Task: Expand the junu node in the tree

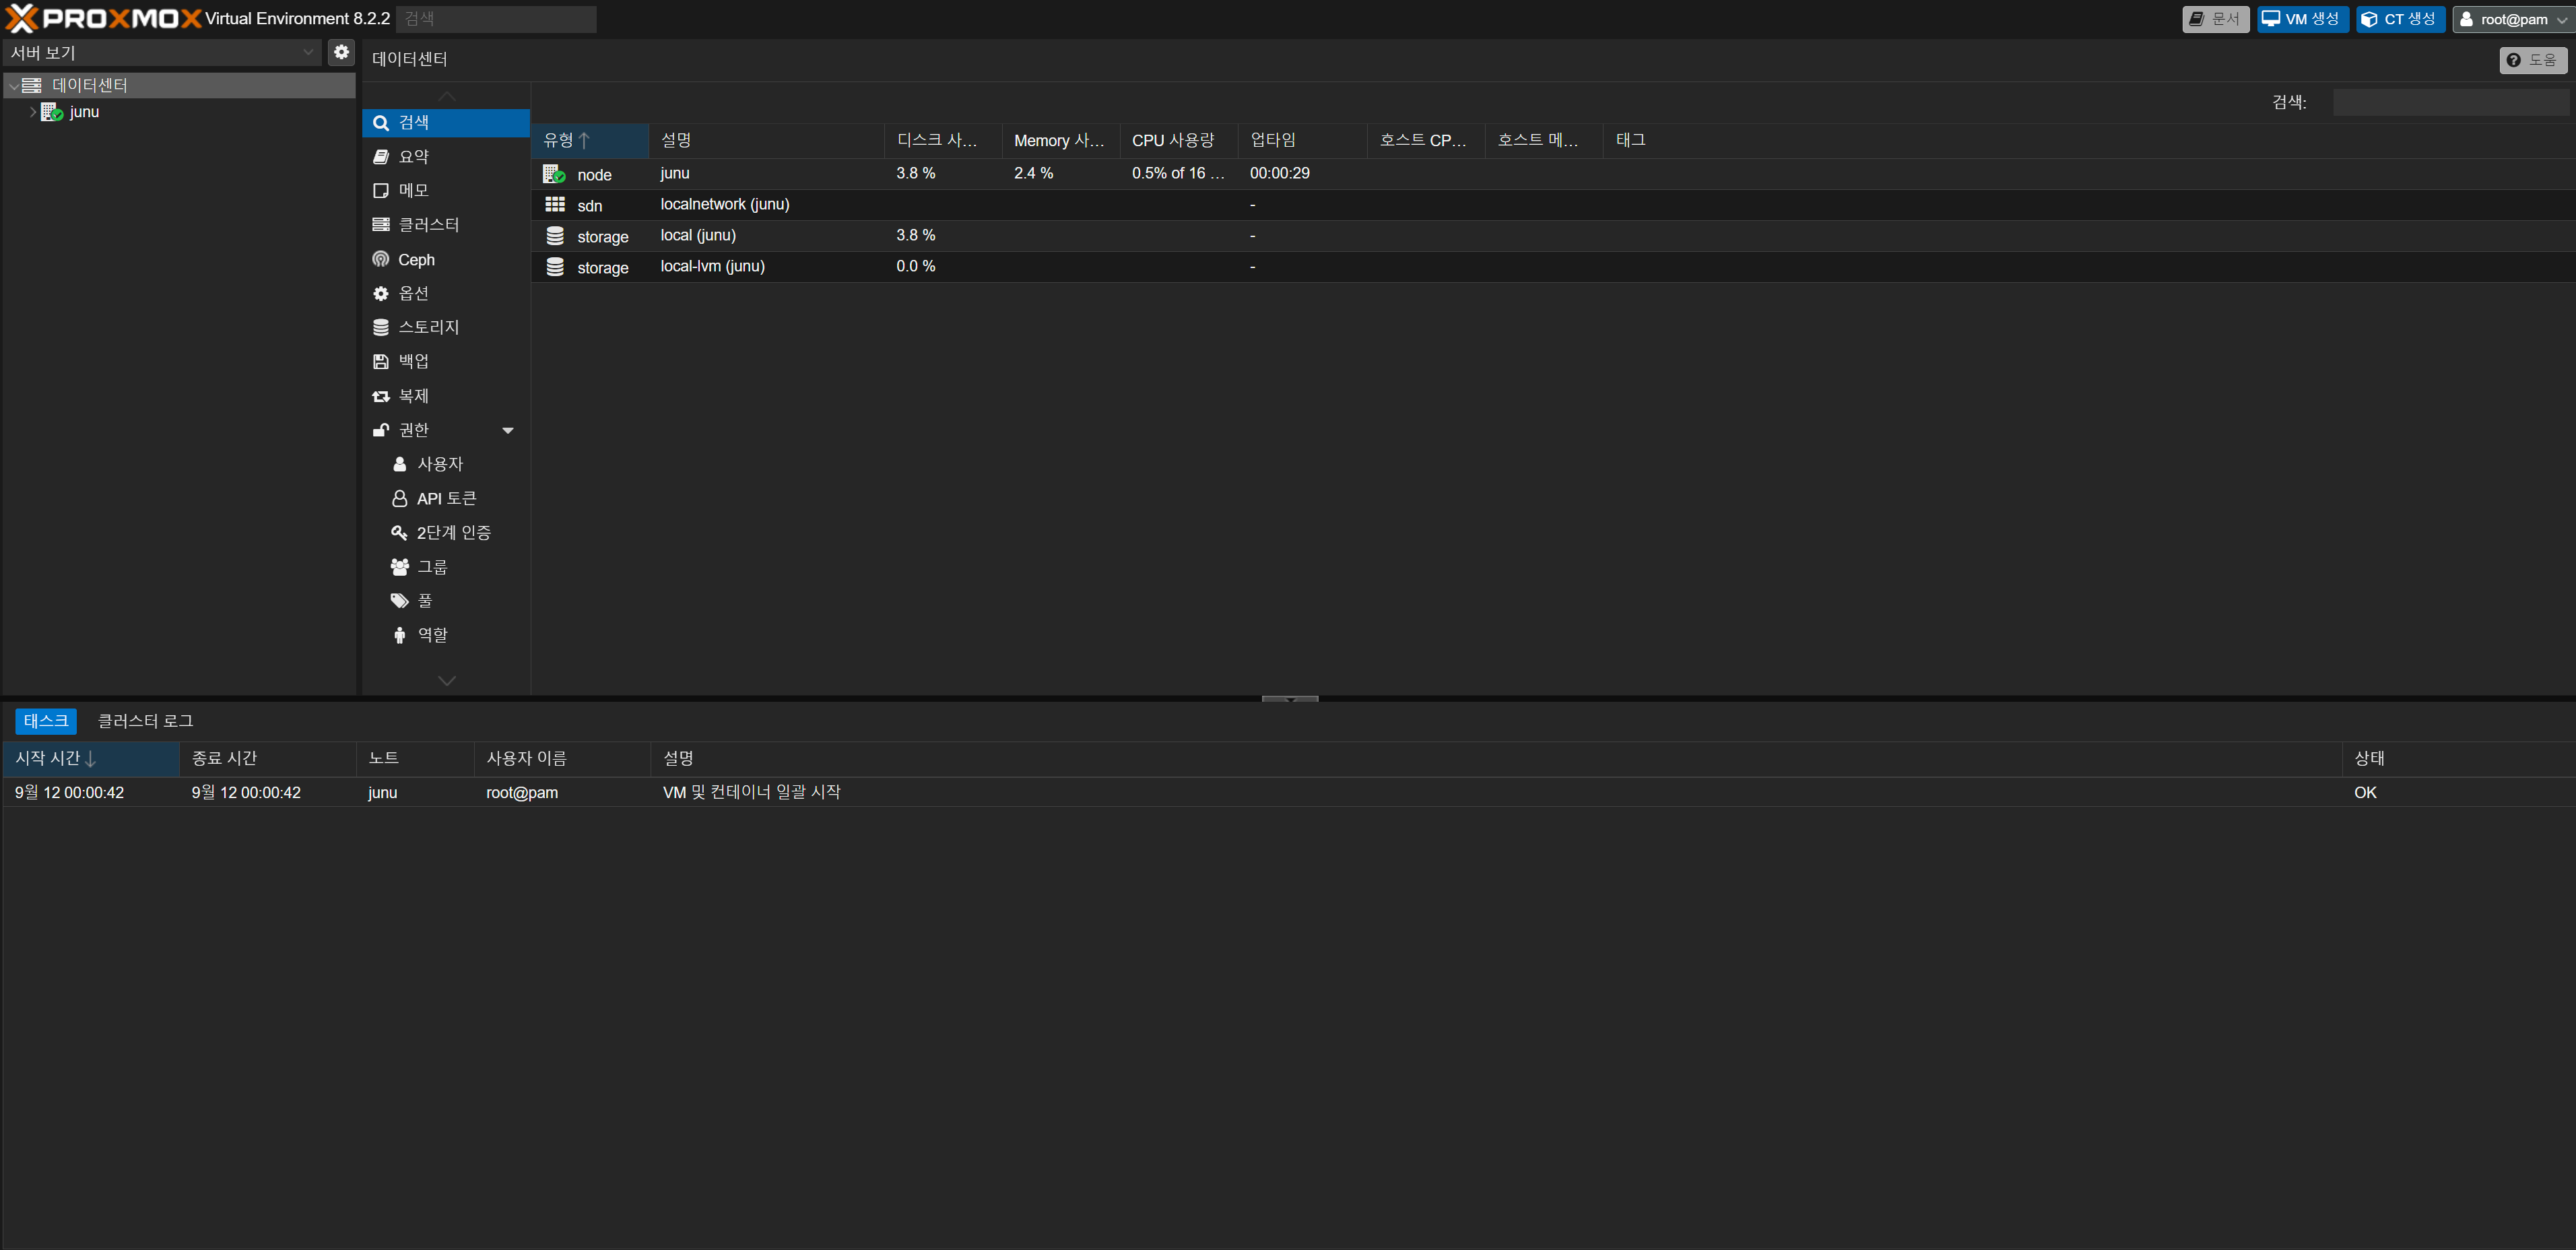Action: [33, 112]
